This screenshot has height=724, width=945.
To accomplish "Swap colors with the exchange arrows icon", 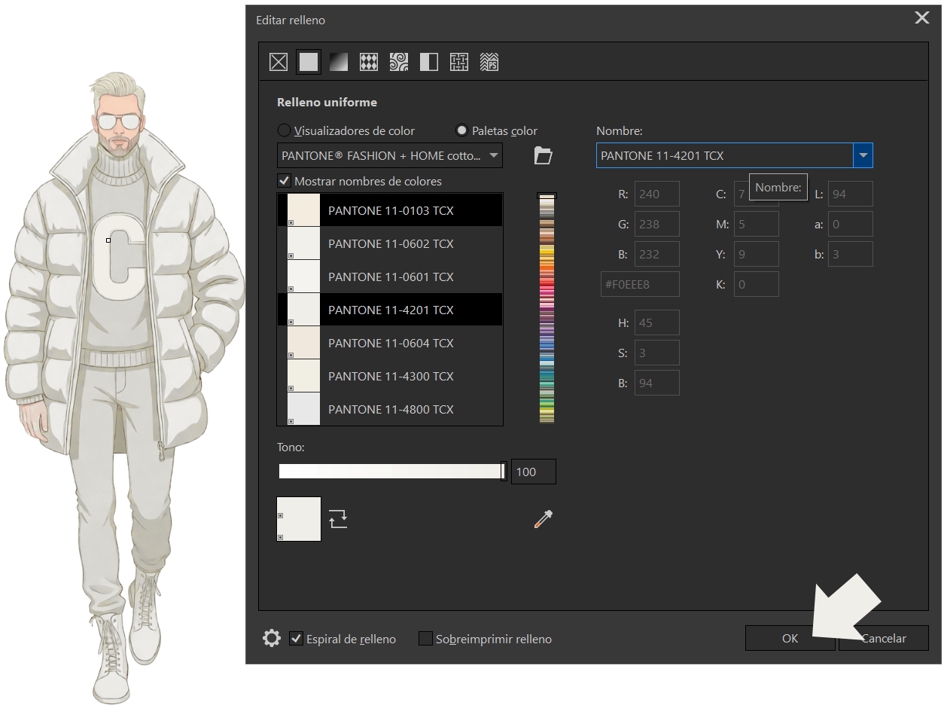I will pyautogui.click(x=338, y=519).
